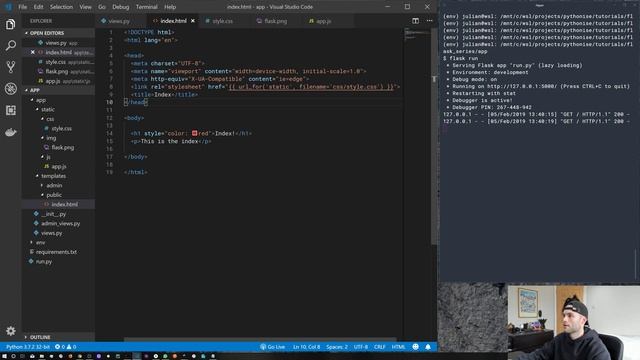
Task: Open the Search view in the activity bar
Action: click(x=11, y=45)
